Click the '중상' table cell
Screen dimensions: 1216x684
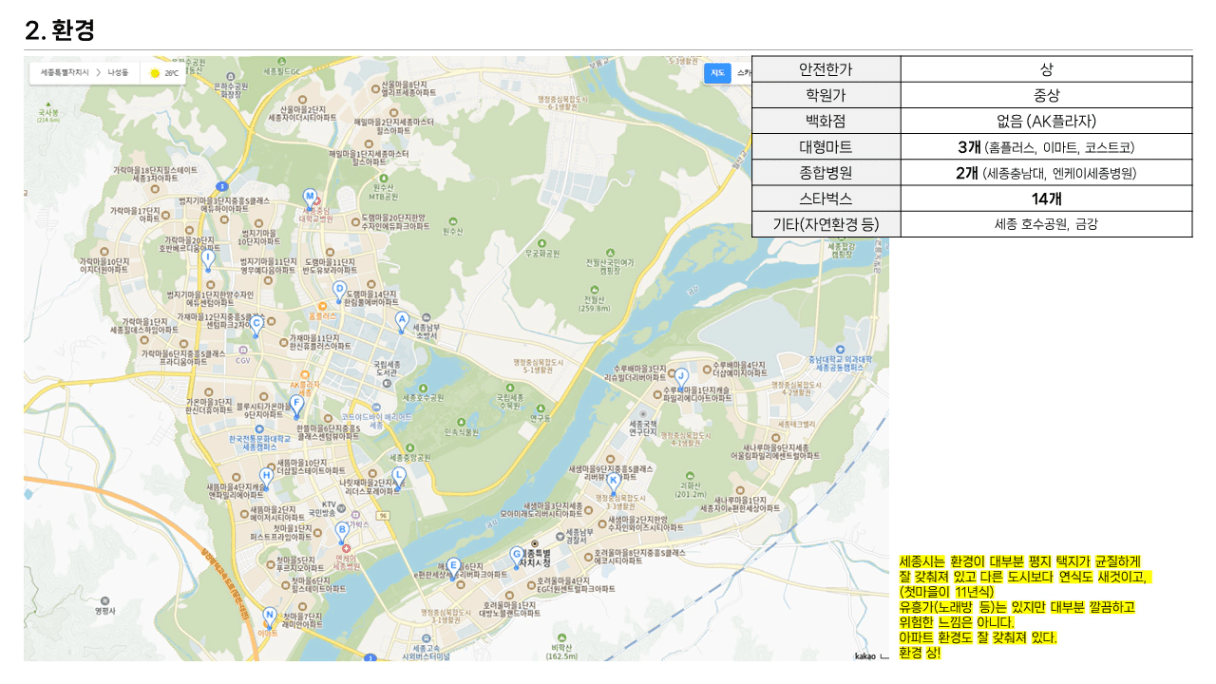[x=1046, y=95]
